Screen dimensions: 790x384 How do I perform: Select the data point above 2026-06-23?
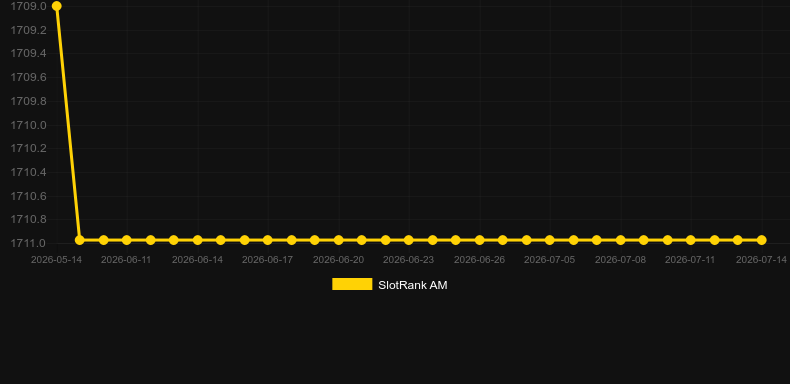pyautogui.click(x=409, y=240)
